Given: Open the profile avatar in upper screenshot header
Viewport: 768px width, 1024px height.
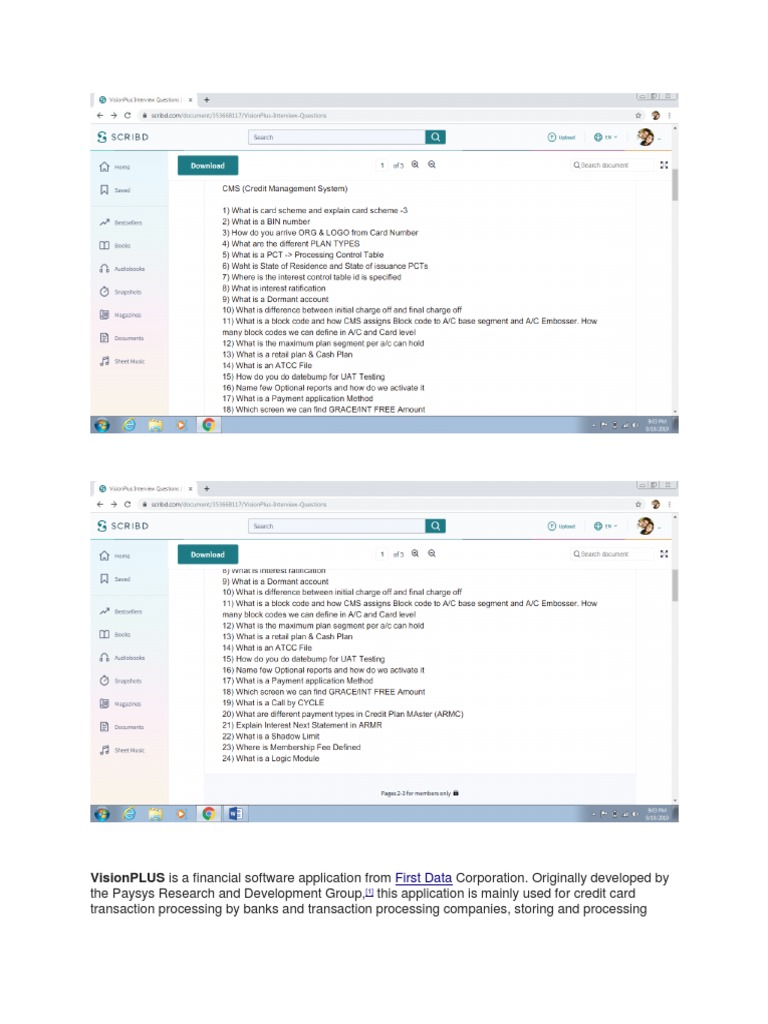Looking at the screenshot, I should (x=645, y=137).
